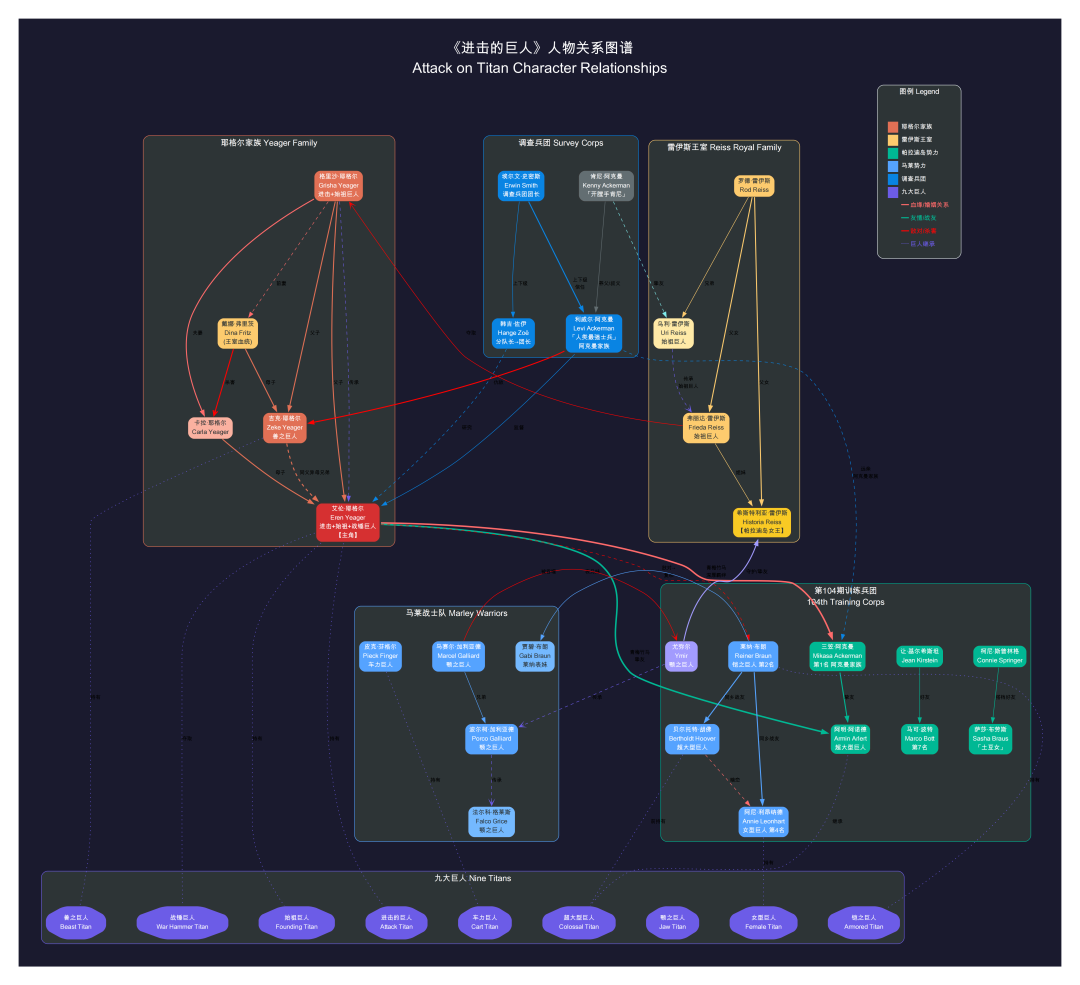
Task: Click the orange Yeager family legend swatch
Action: click(x=893, y=127)
